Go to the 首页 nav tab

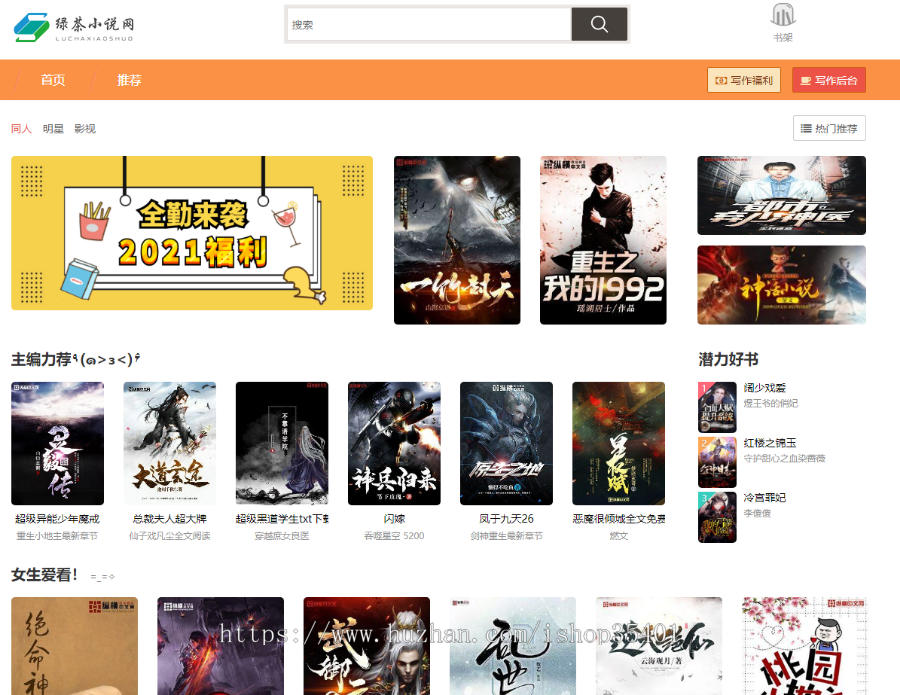[53, 80]
